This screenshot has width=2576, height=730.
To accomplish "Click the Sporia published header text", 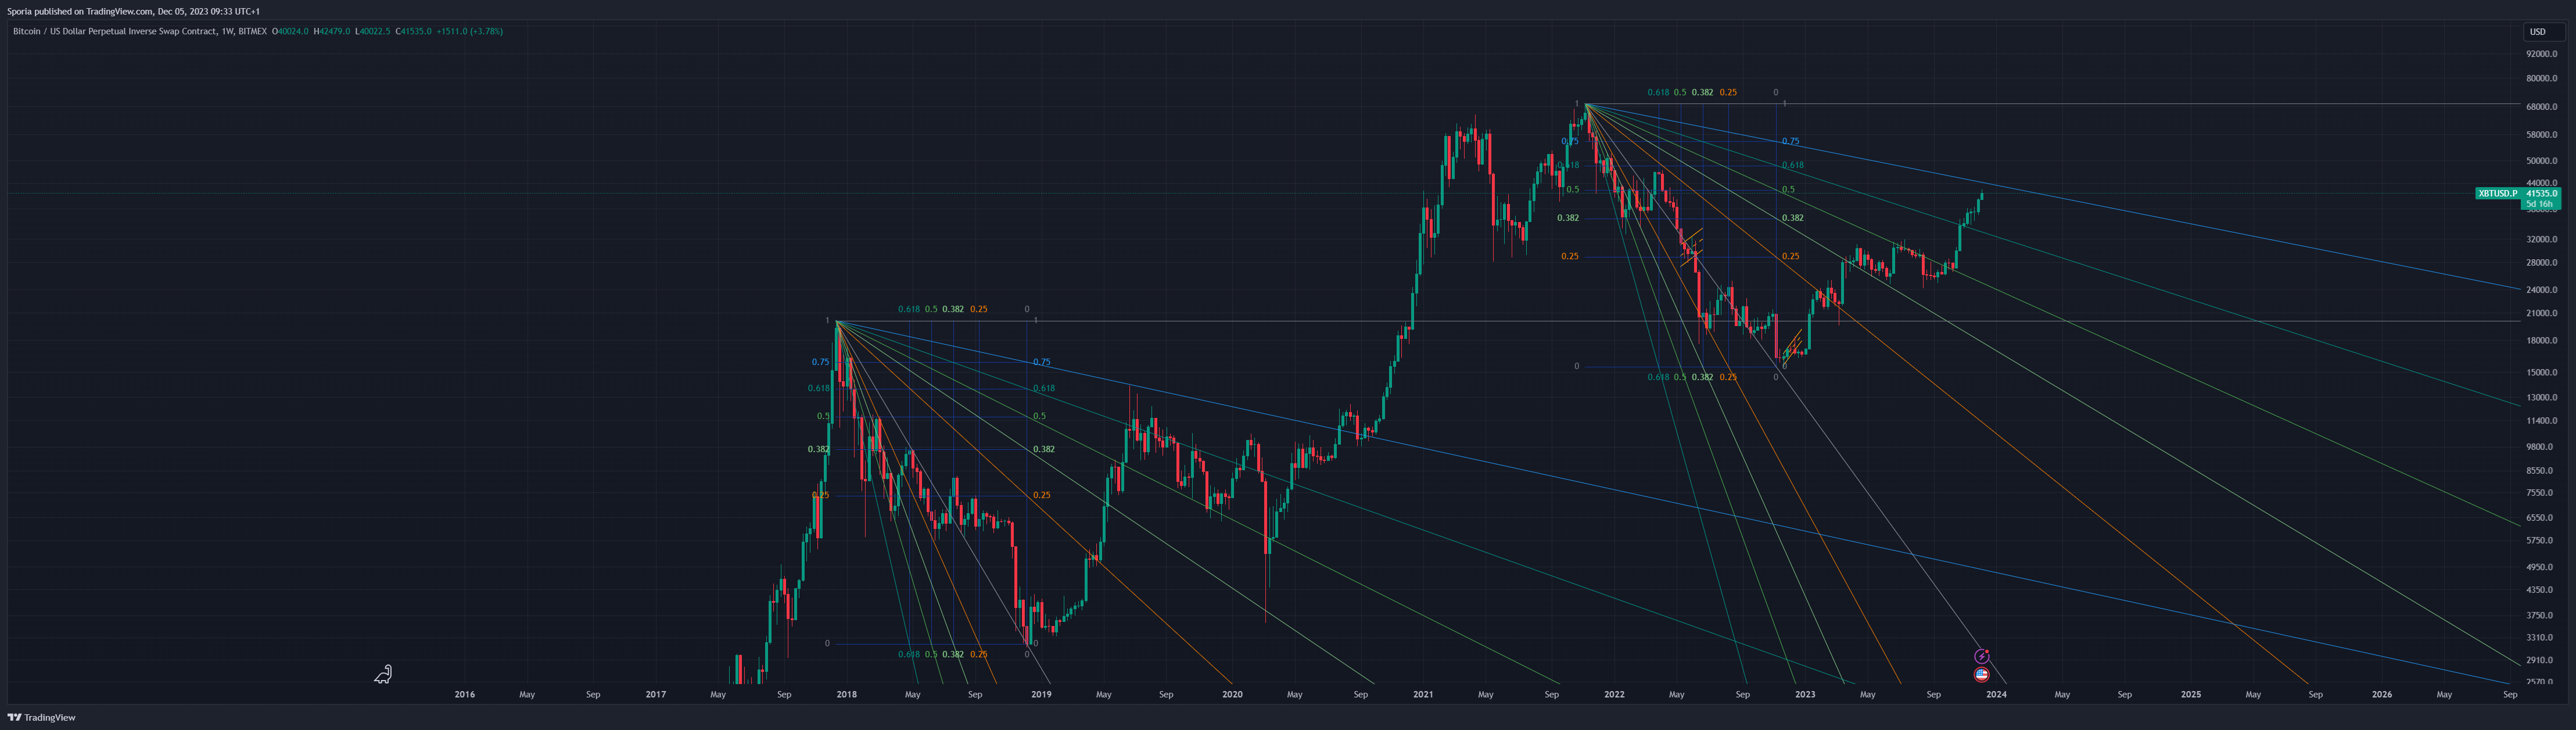I will click(133, 12).
